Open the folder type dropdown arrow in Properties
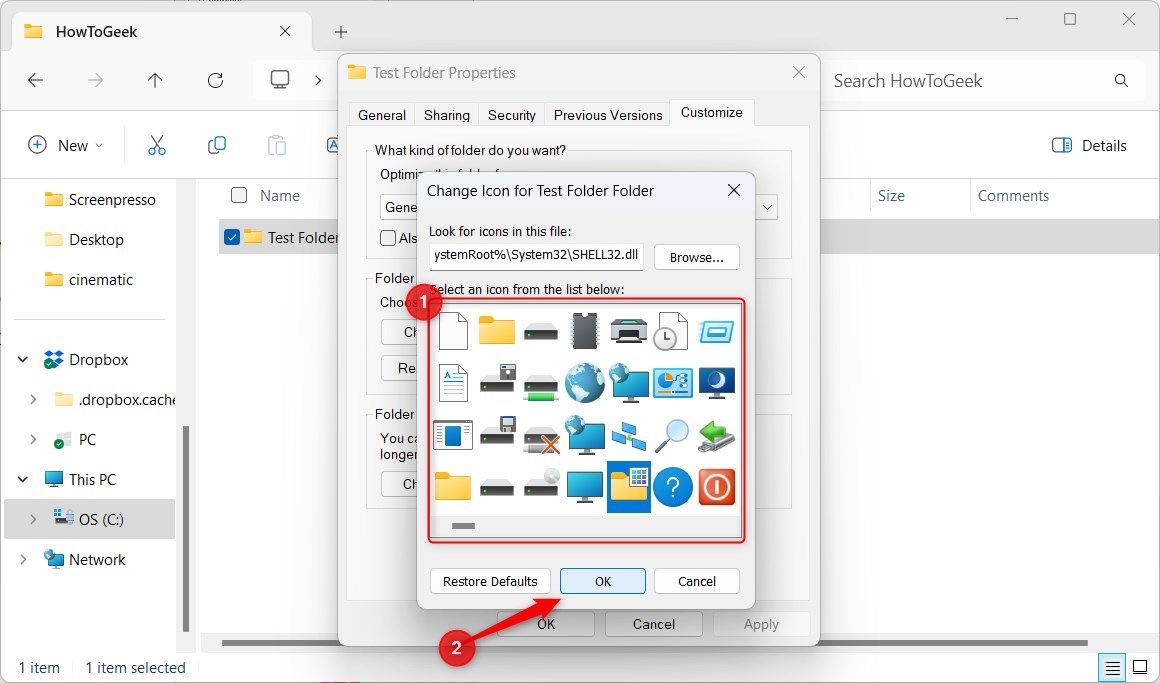The width and height of the screenshot is (1160, 683). 767,207
